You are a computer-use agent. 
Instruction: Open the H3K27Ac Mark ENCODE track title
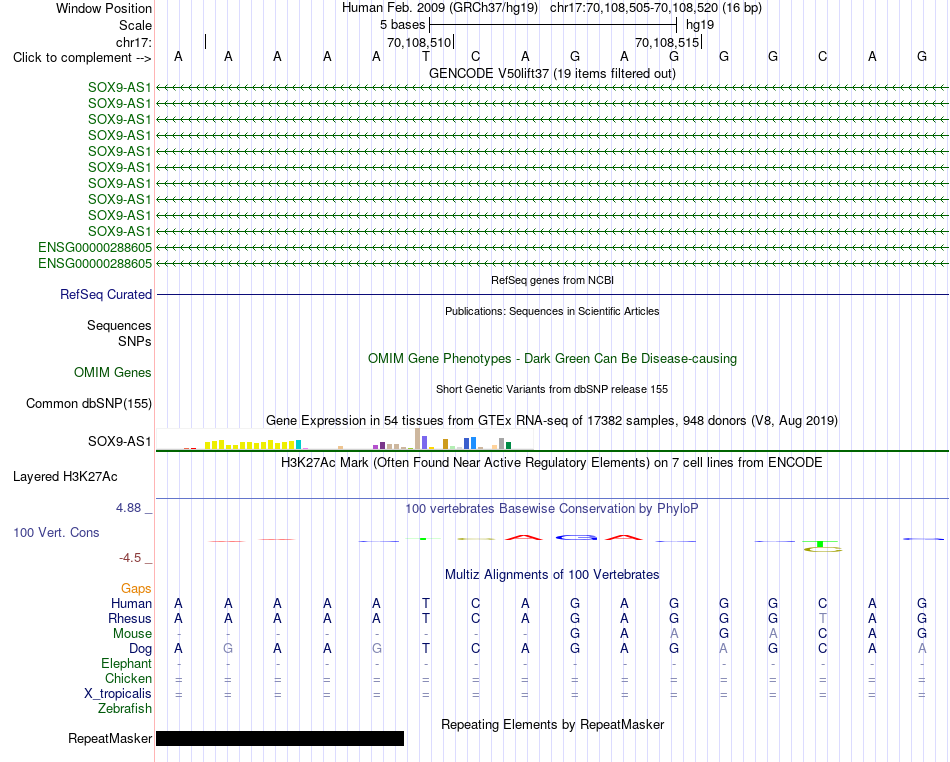click(552, 463)
